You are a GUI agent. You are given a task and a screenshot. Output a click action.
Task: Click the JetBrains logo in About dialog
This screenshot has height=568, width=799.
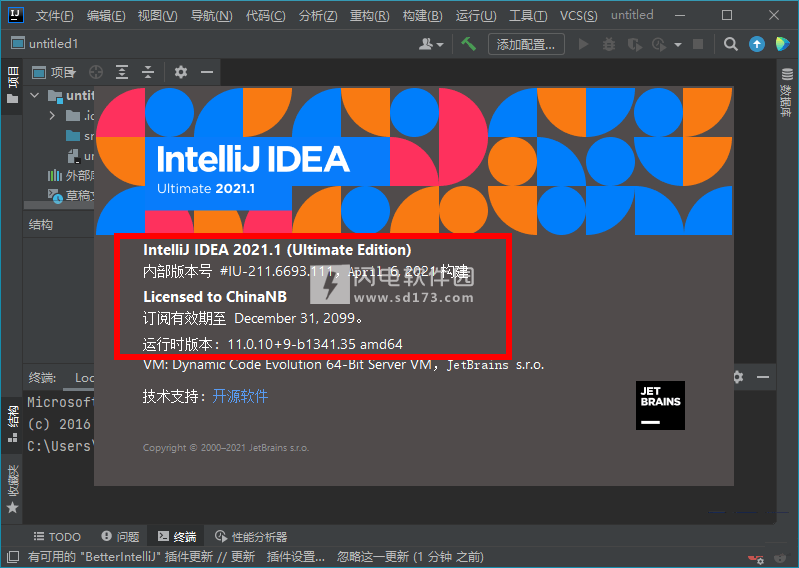pos(660,405)
